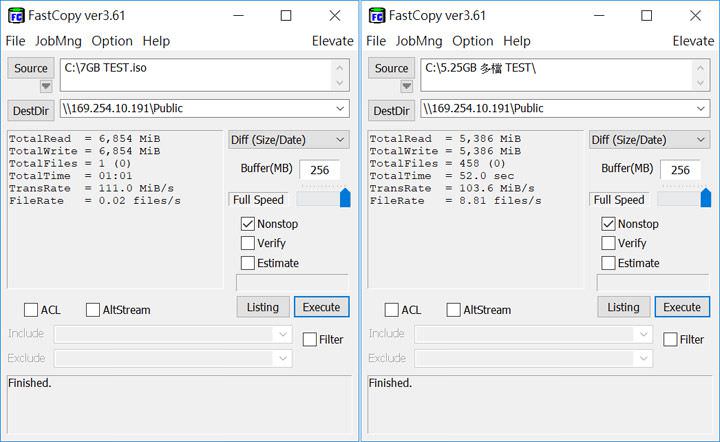Click Buffer(MB) field in right window

(680, 170)
